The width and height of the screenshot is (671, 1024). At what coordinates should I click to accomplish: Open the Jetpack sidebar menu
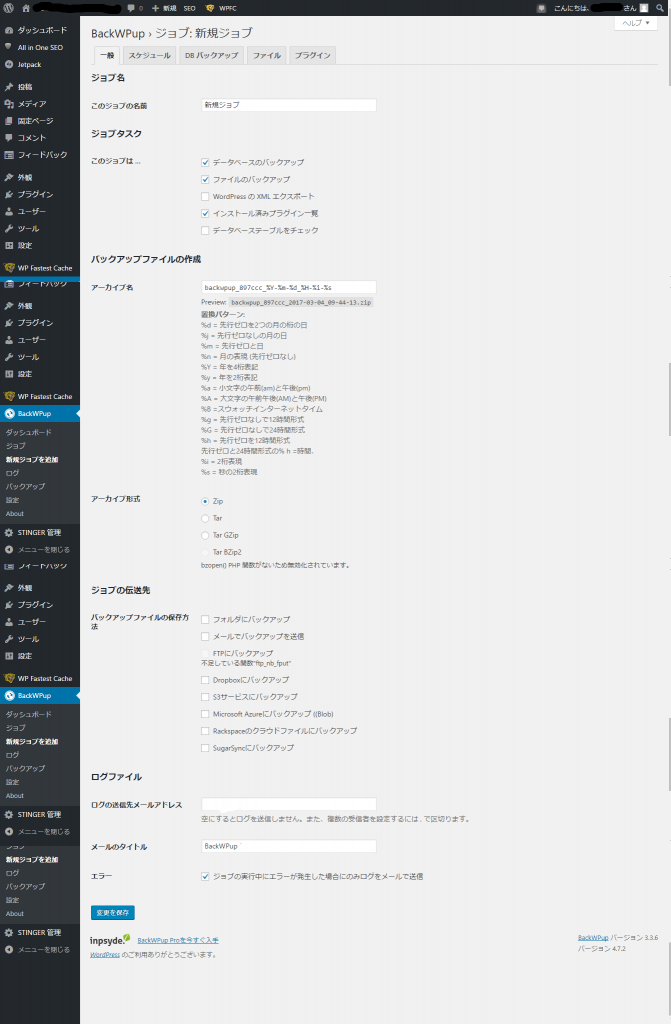40,64
